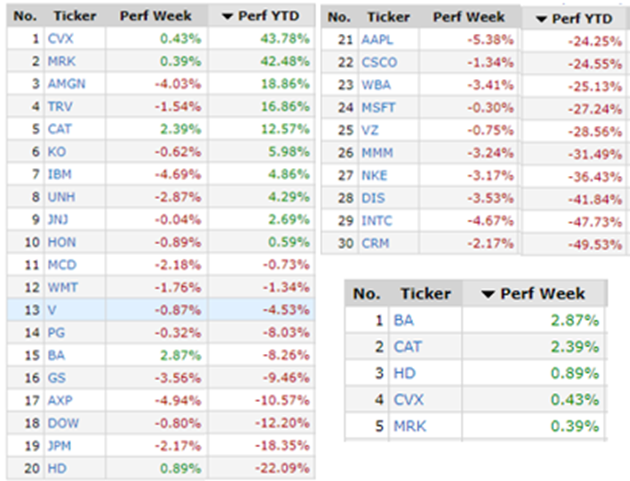630x481 pixels.
Task: Select the -49.53% Perf YTD value for CRM
Action: coord(595,244)
